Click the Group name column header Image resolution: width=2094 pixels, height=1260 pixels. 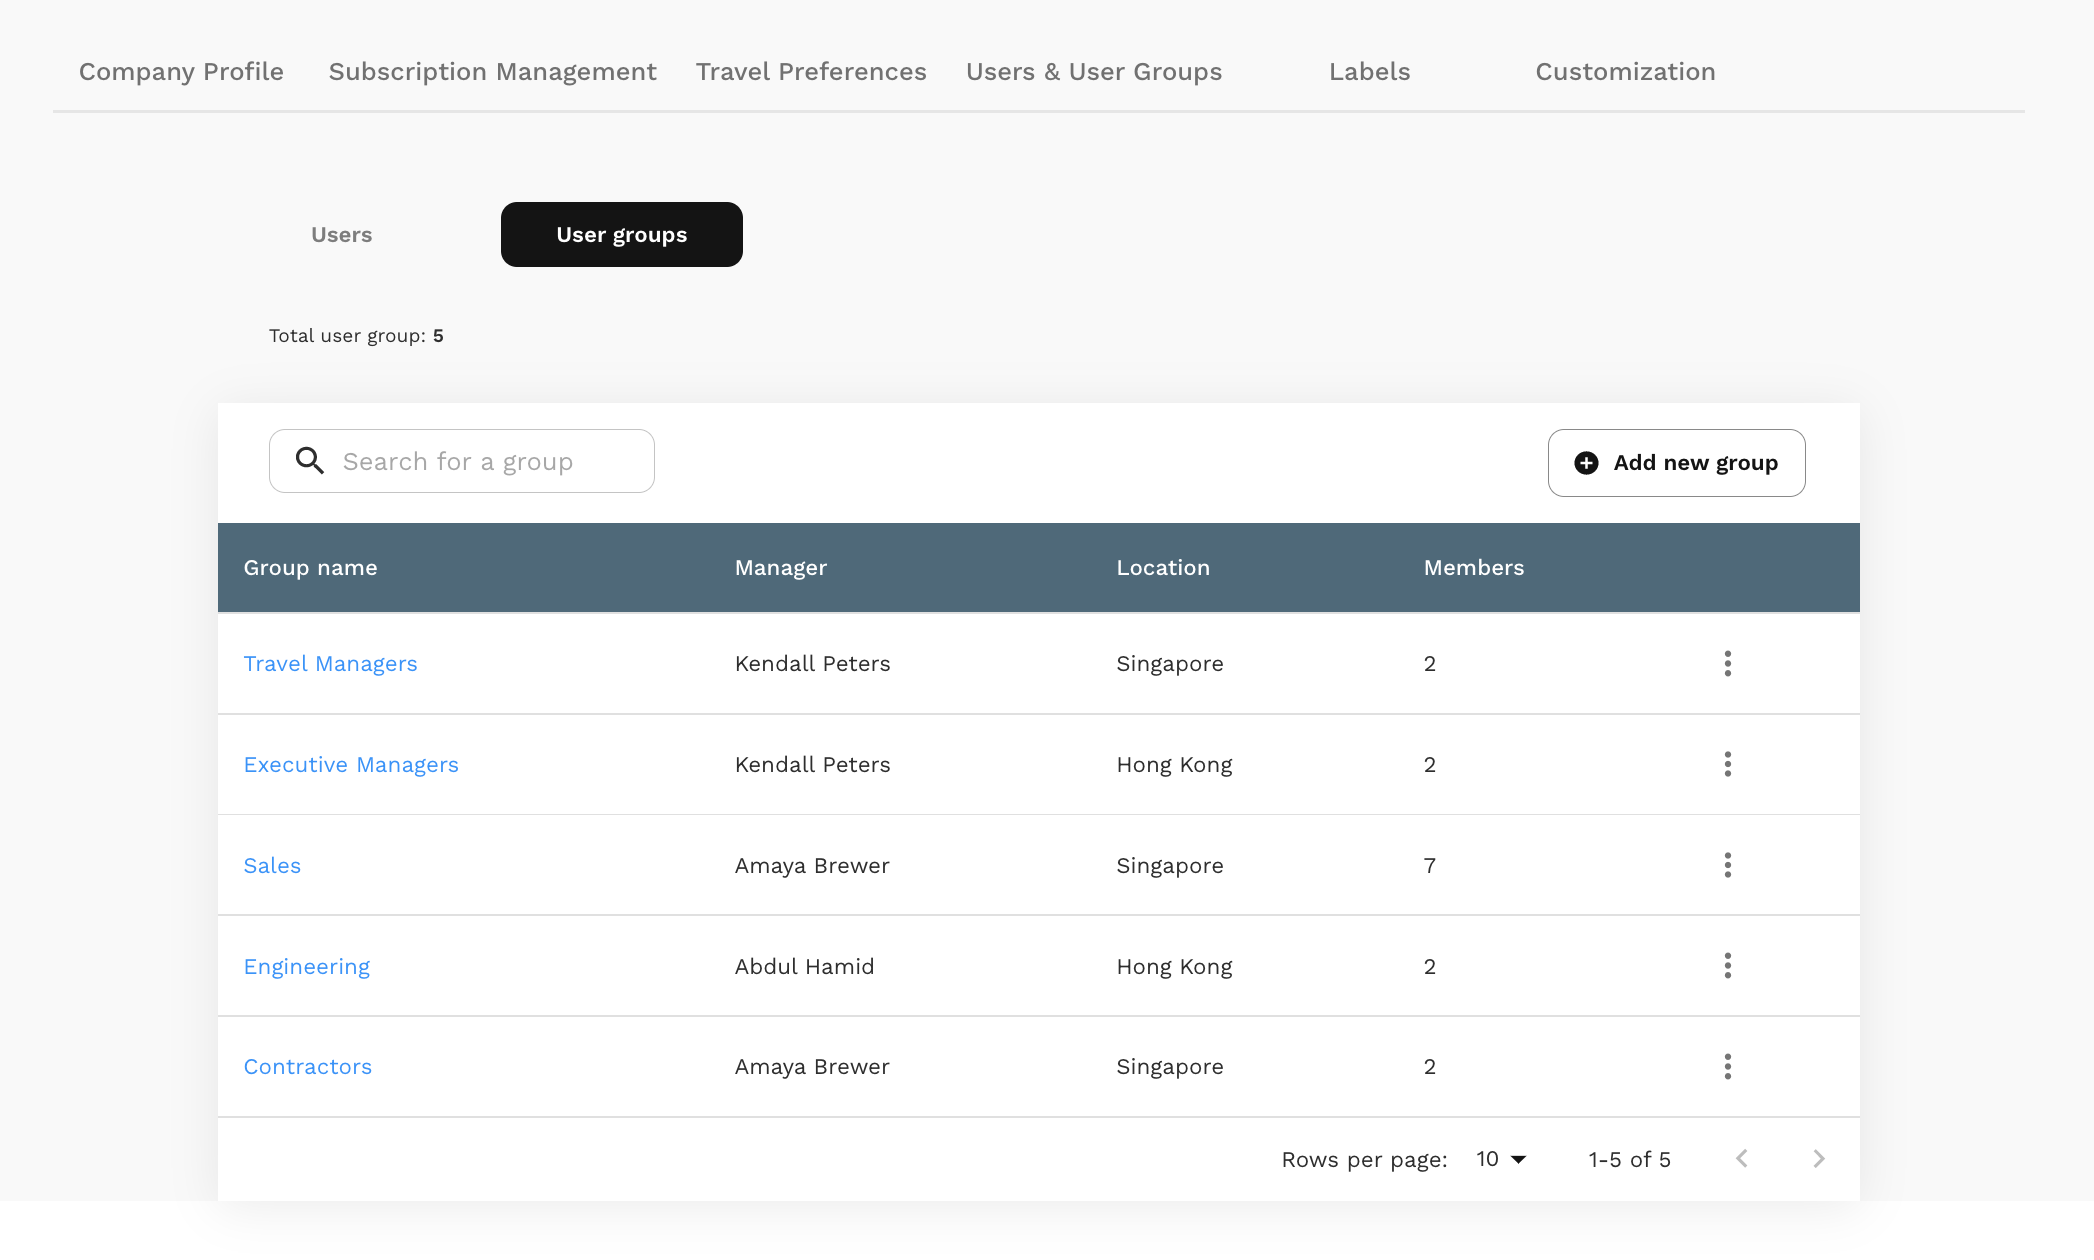click(310, 568)
